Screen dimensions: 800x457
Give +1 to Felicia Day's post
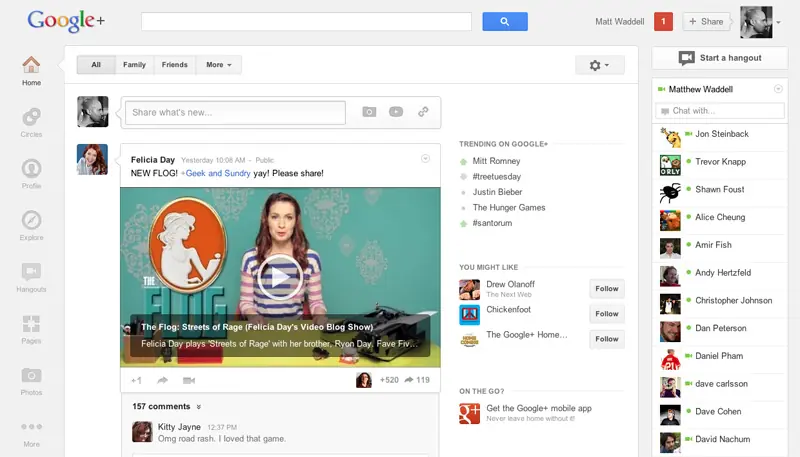[136, 380]
